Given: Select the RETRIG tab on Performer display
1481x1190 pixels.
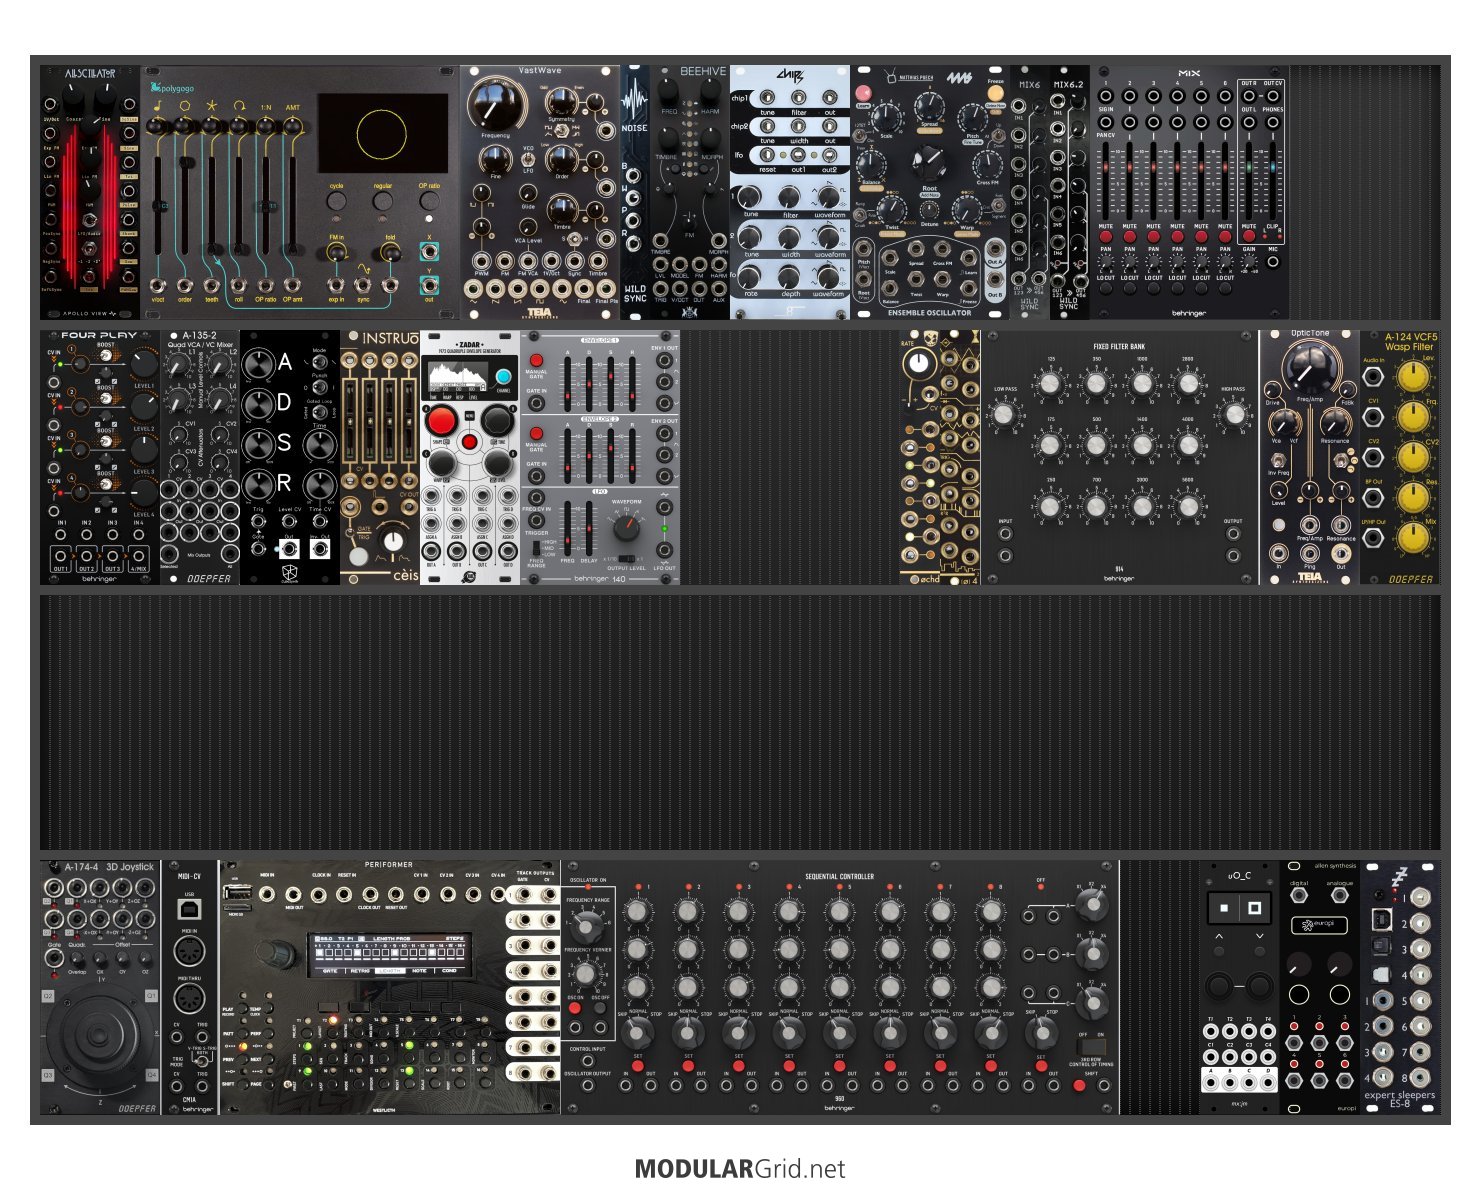Looking at the screenshot, I should point(359,970).
